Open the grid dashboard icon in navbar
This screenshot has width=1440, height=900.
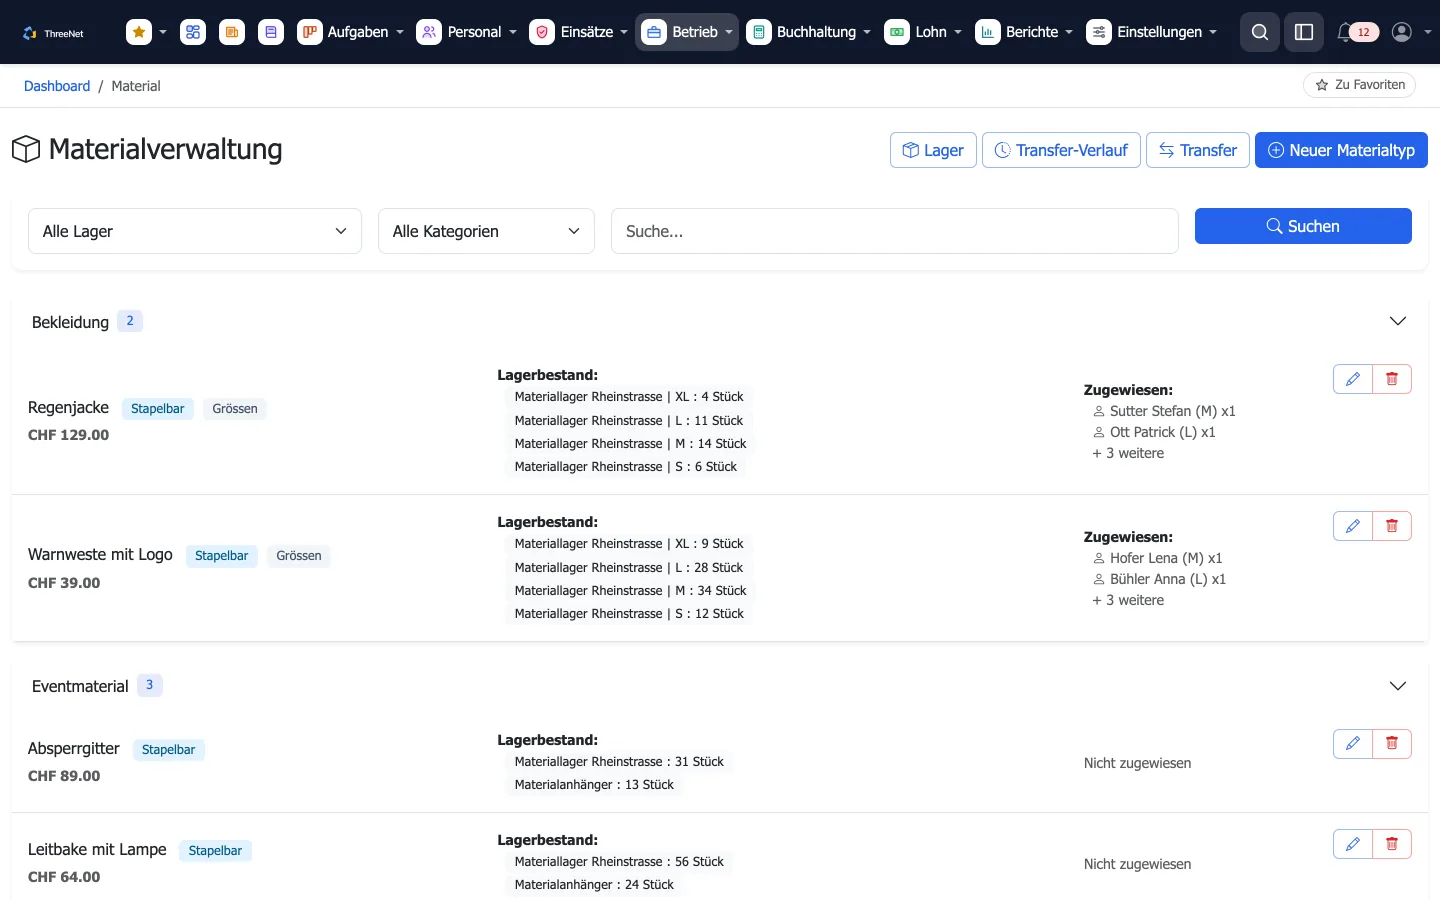point(193,32)
